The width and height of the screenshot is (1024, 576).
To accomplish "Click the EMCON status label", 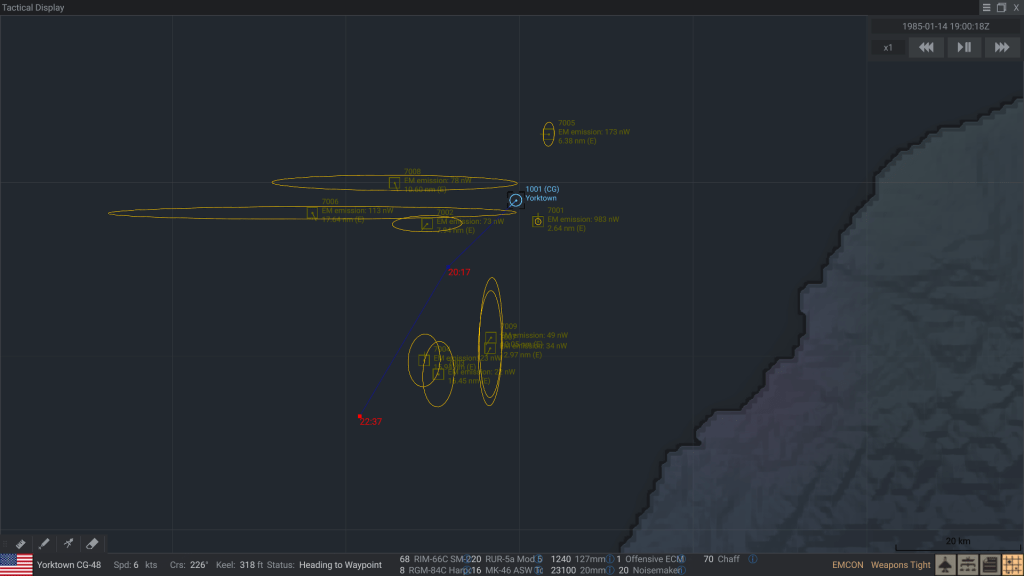I will point(847,565).
